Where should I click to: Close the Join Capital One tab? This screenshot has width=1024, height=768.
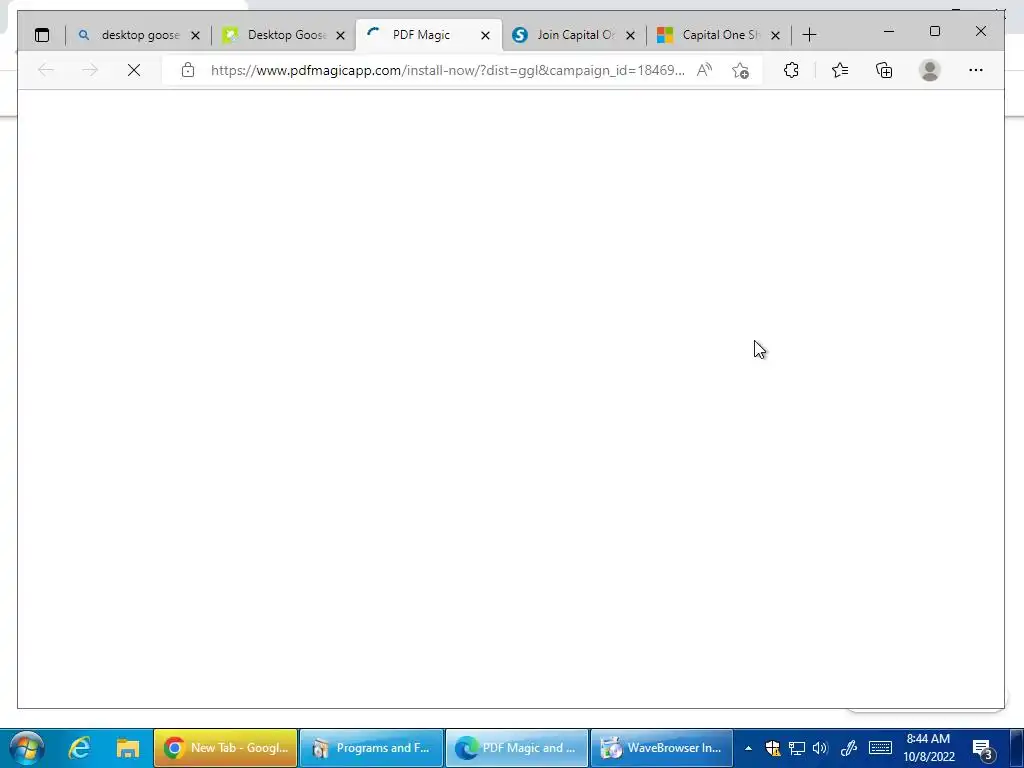630,36
